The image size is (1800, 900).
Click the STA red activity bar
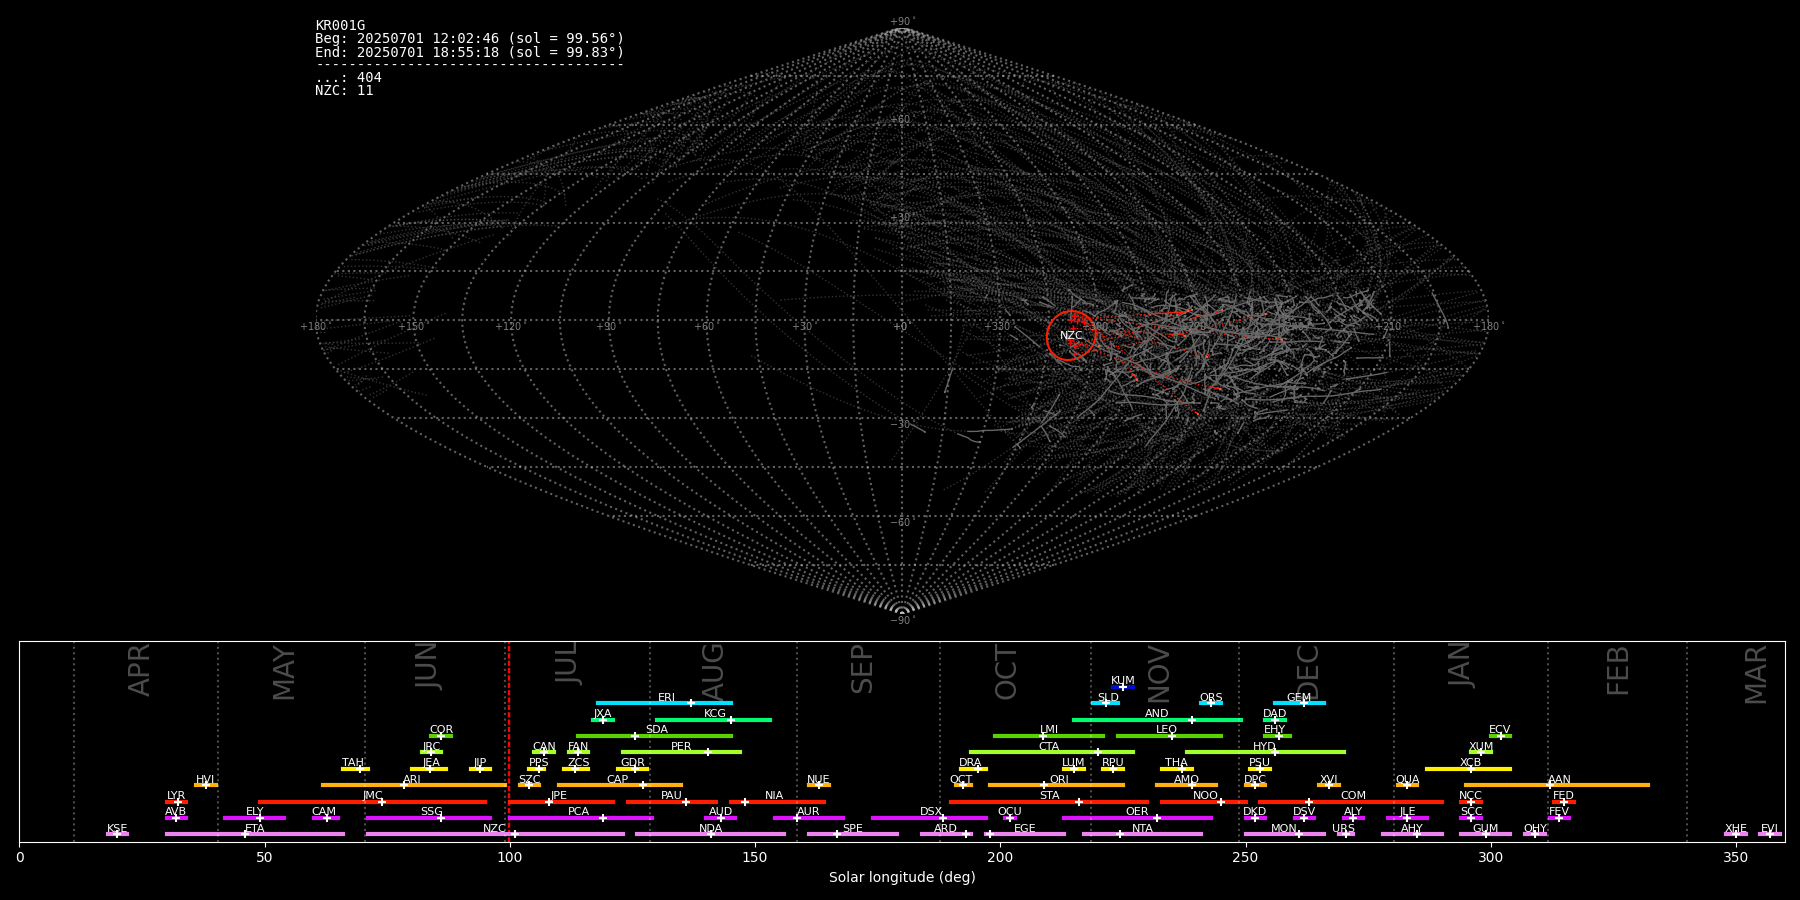pyautogui.click(x=1049, y=802)
